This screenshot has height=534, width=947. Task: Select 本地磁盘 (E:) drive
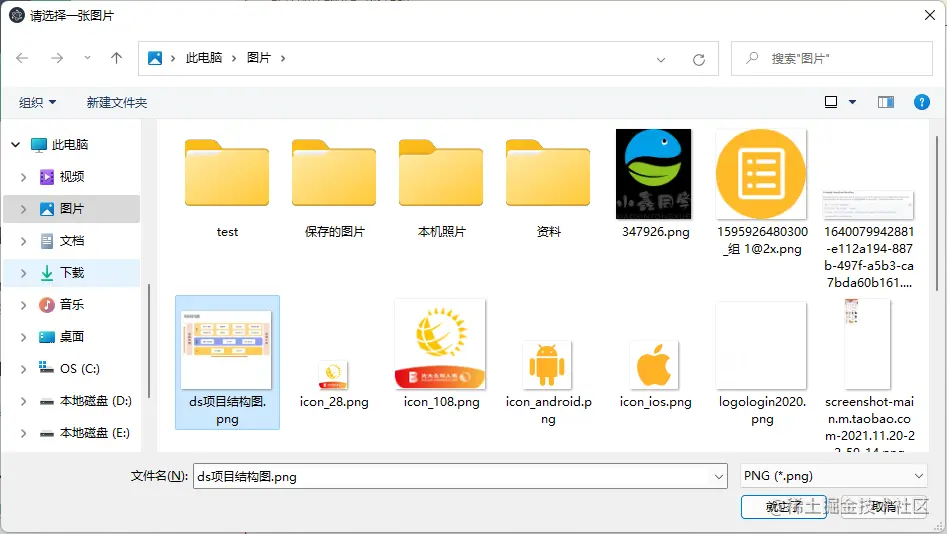click(94, 433)
